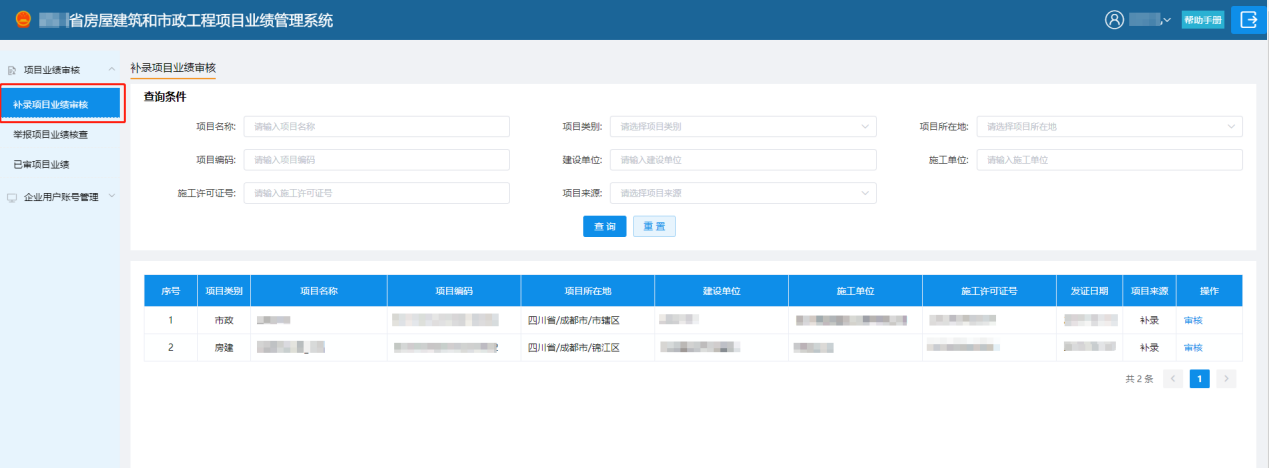Click the national emblem logo icon
The image size is (1269, 468).
click(x=20, y=20)
